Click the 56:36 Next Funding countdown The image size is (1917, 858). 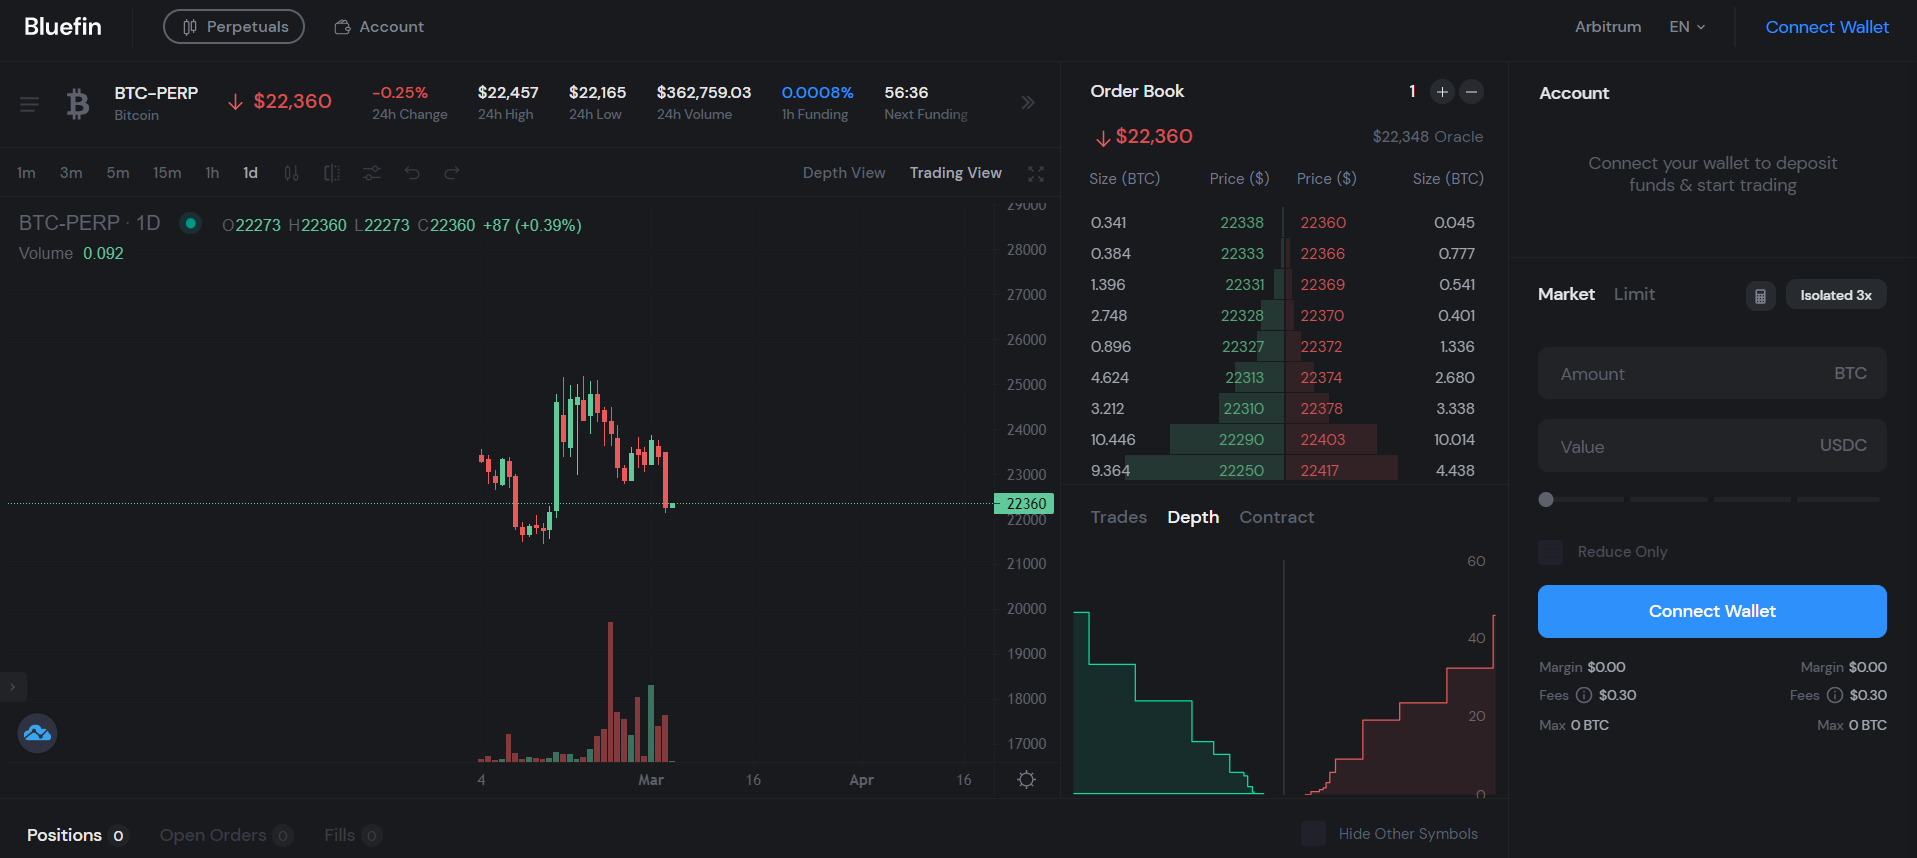[906, 92]
